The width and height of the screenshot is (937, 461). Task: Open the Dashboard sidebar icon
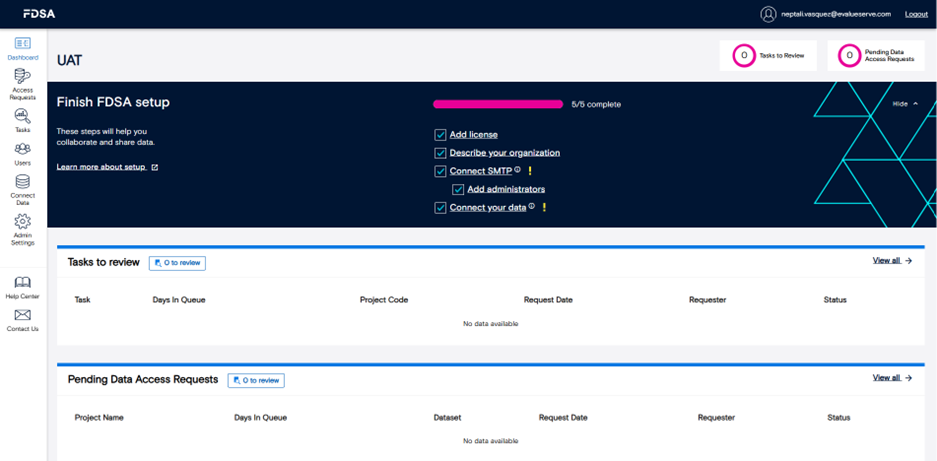[x=22, y=44]
